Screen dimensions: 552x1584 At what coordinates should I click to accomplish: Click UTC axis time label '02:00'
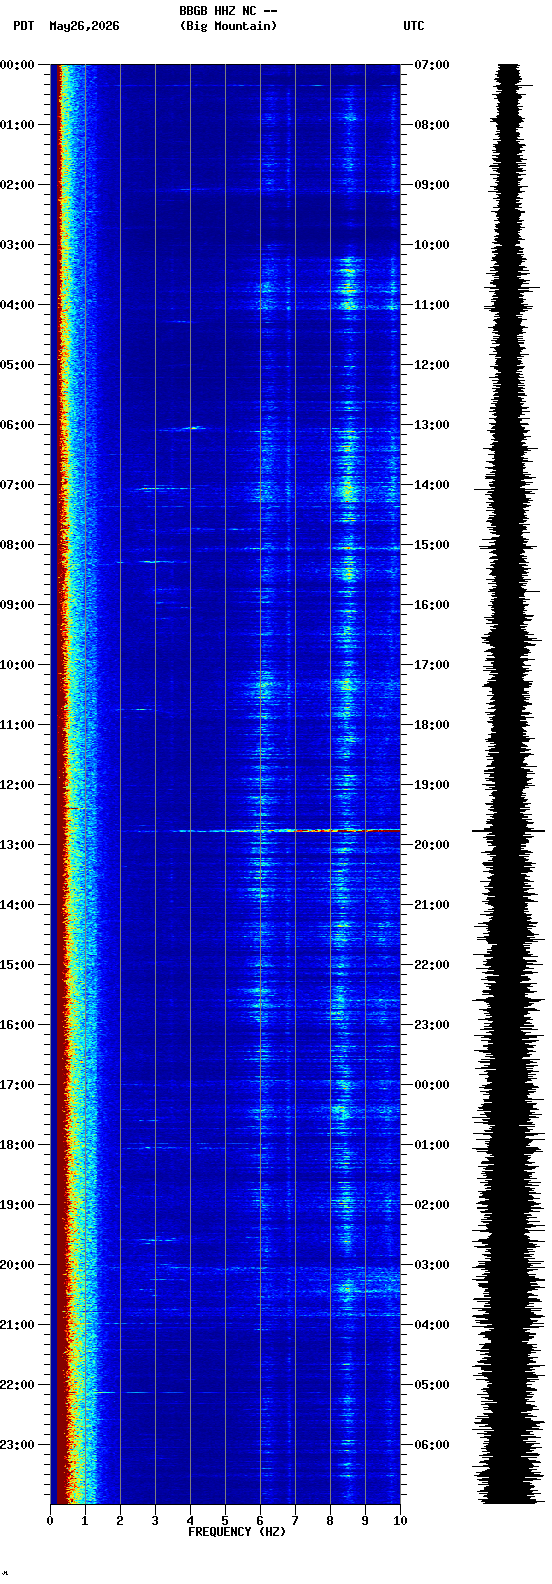click(x=432, y=1205)
